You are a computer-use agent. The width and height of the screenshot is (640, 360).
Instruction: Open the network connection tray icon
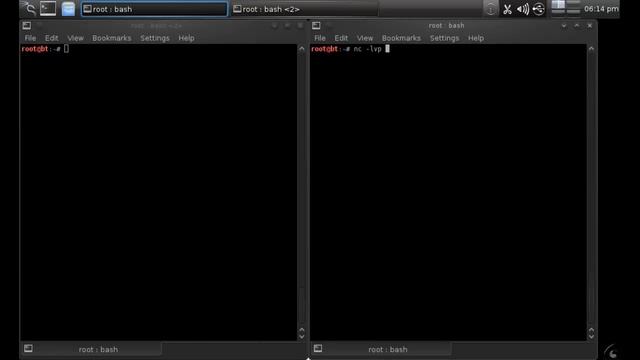click(x=538, y=9)
